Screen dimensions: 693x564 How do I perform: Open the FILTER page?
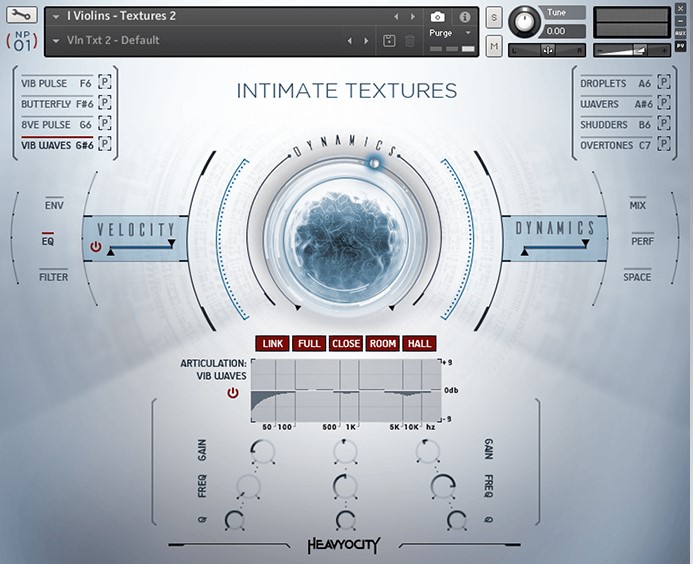pos(53,277)
